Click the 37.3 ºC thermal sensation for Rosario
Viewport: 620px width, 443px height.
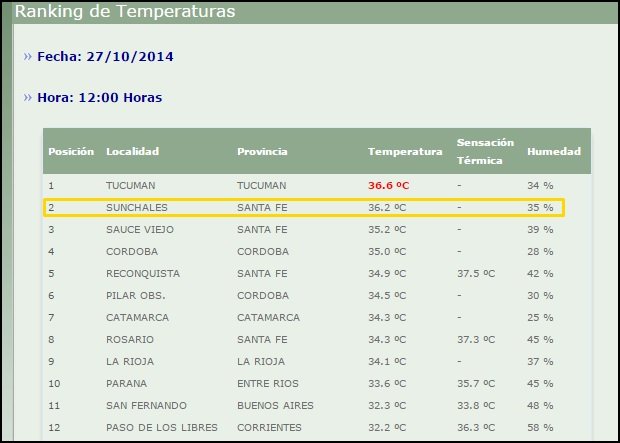[475, 339]
